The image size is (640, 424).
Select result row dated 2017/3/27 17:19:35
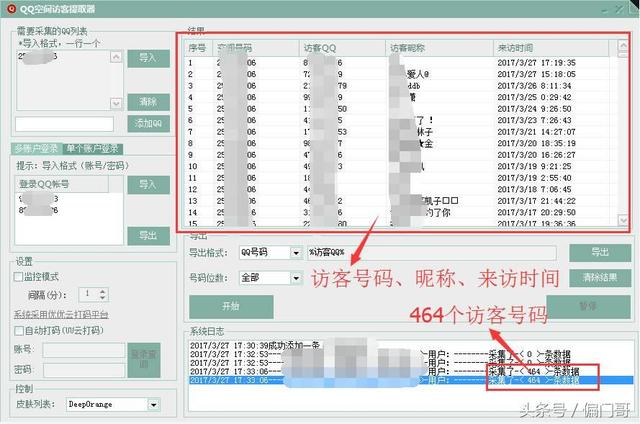click(400, 63)
